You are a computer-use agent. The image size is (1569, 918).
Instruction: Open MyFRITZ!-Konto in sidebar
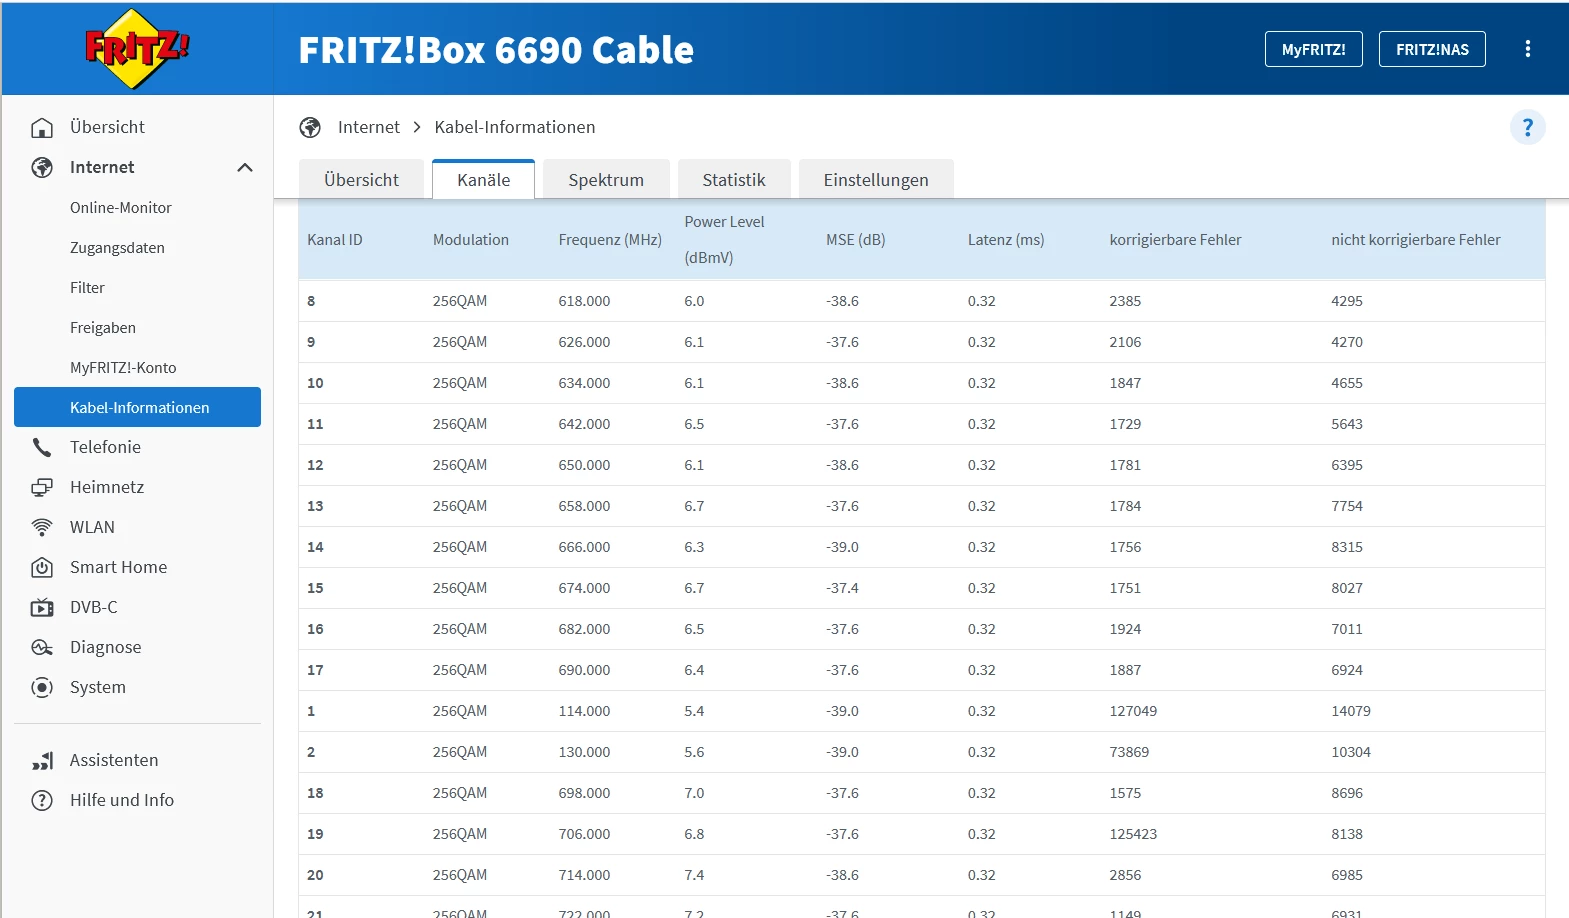(123, 367)
